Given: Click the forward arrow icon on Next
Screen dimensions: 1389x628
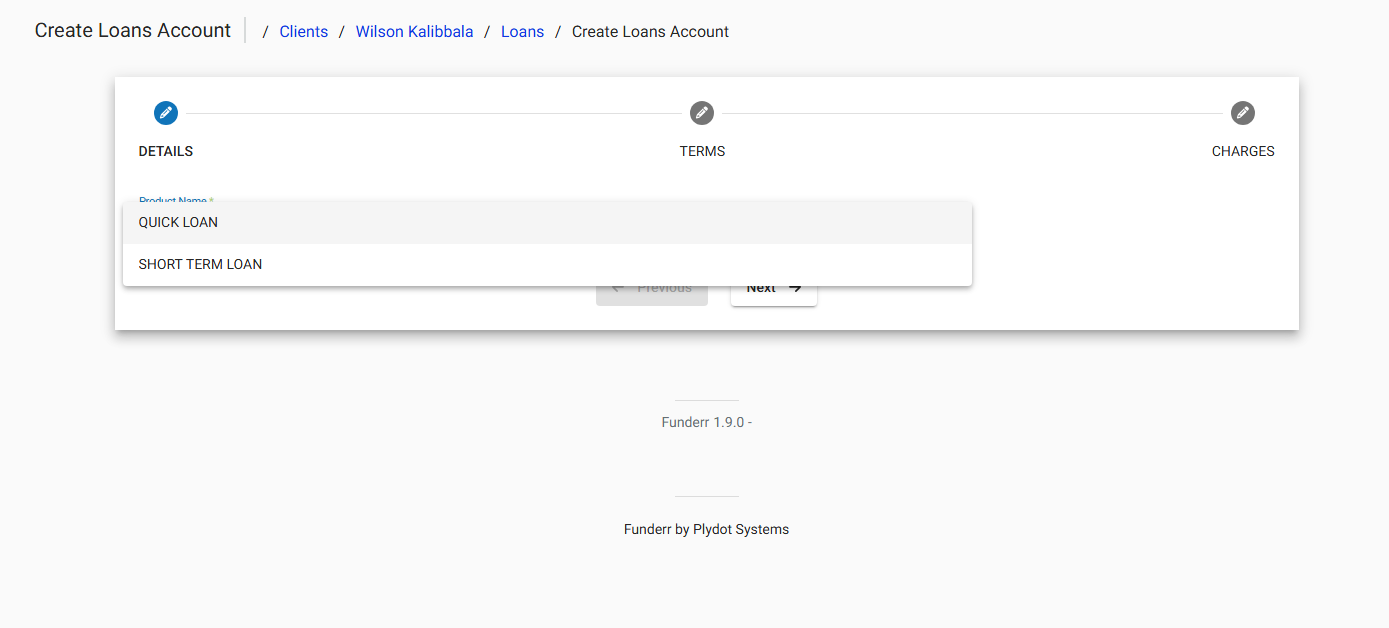Looking at the screenshot, I should (794, 287).
